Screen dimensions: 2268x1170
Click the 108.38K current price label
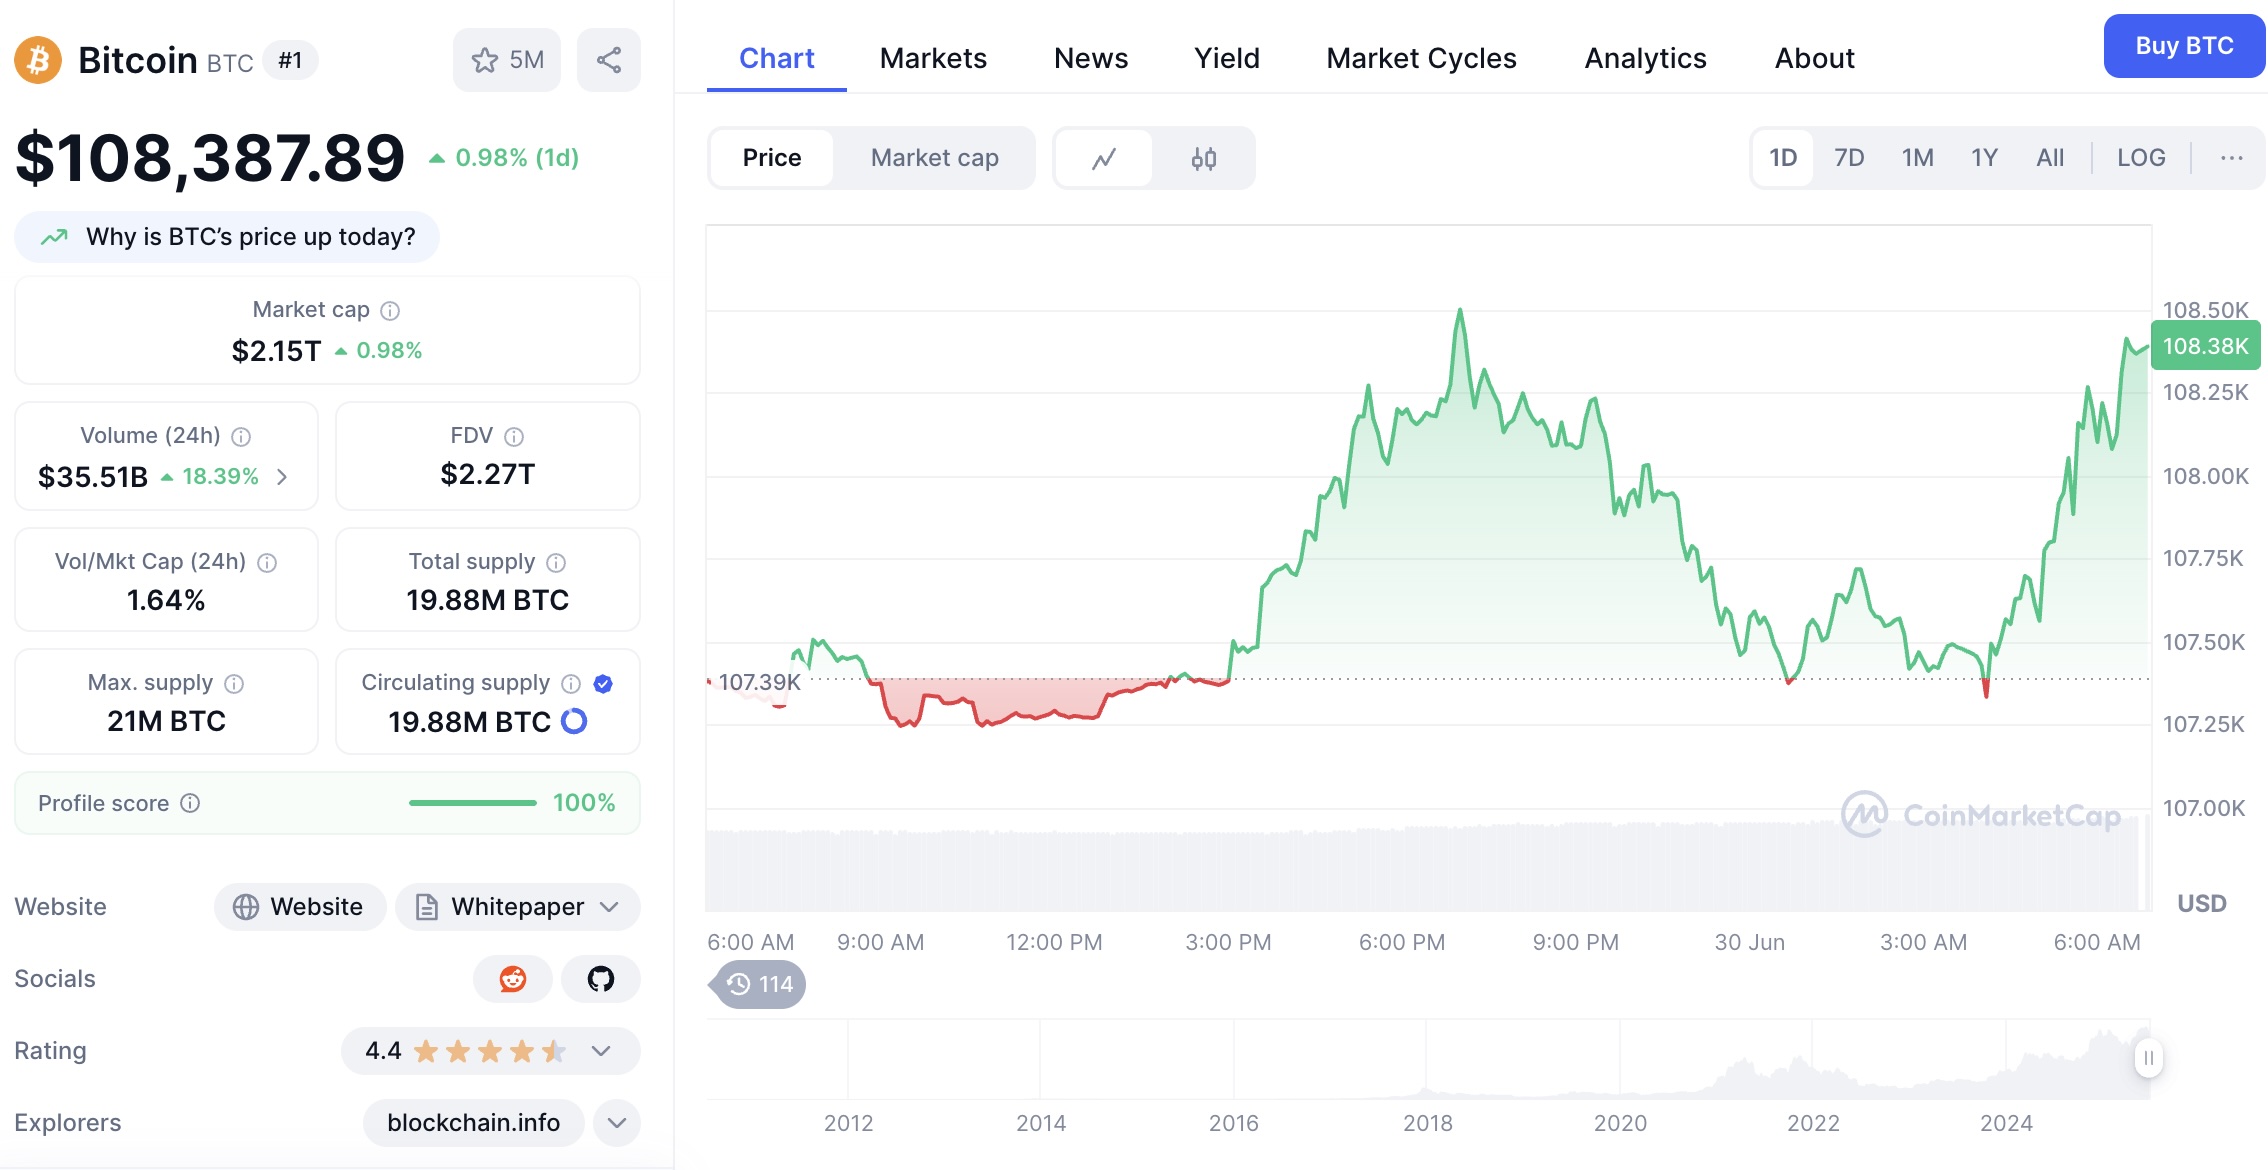(x=2205, y=346)
